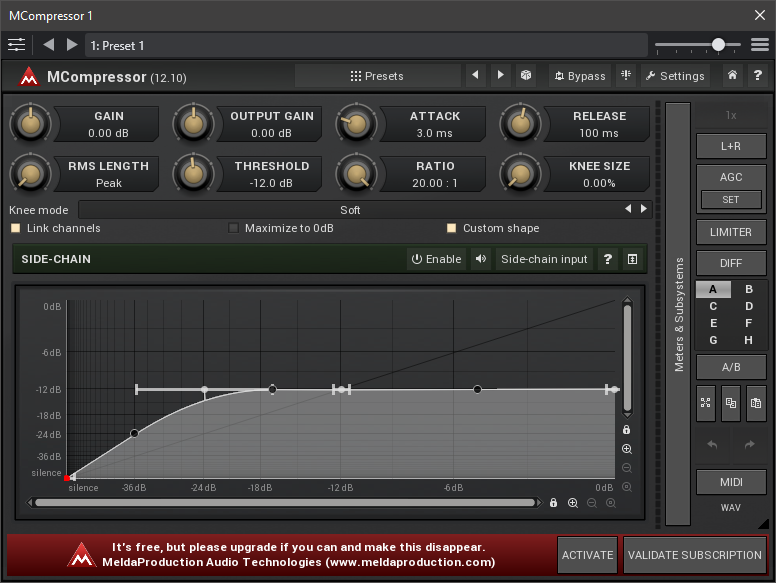Image resolution: width=776 pixels, height=583 pixels.
Task: Select preset slot D
Action: coord(749,306)
